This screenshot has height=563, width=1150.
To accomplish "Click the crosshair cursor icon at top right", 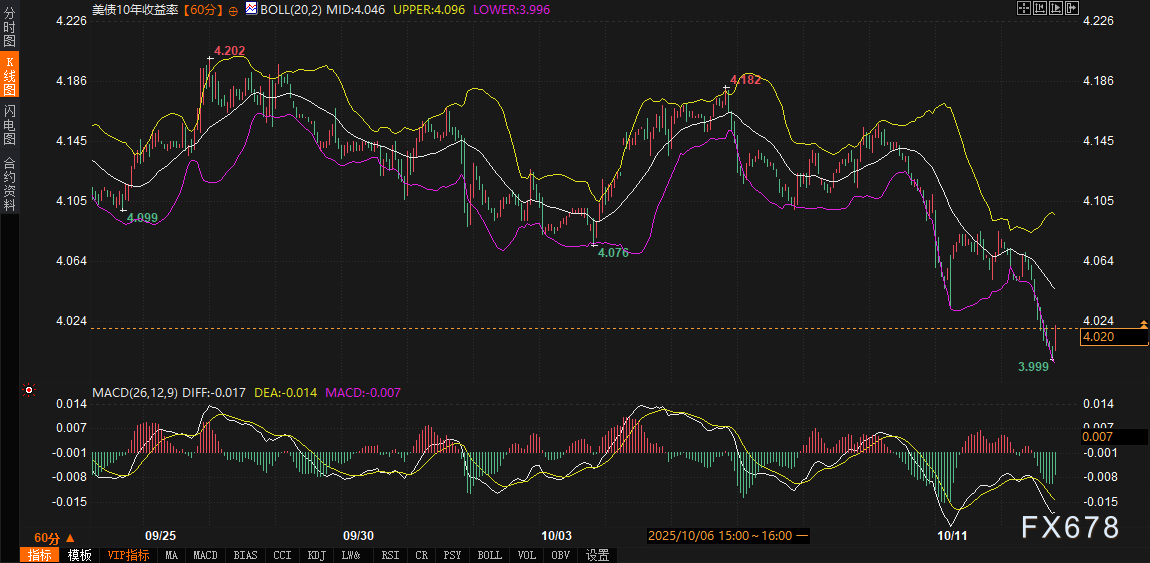I will tap(1023, 8).
